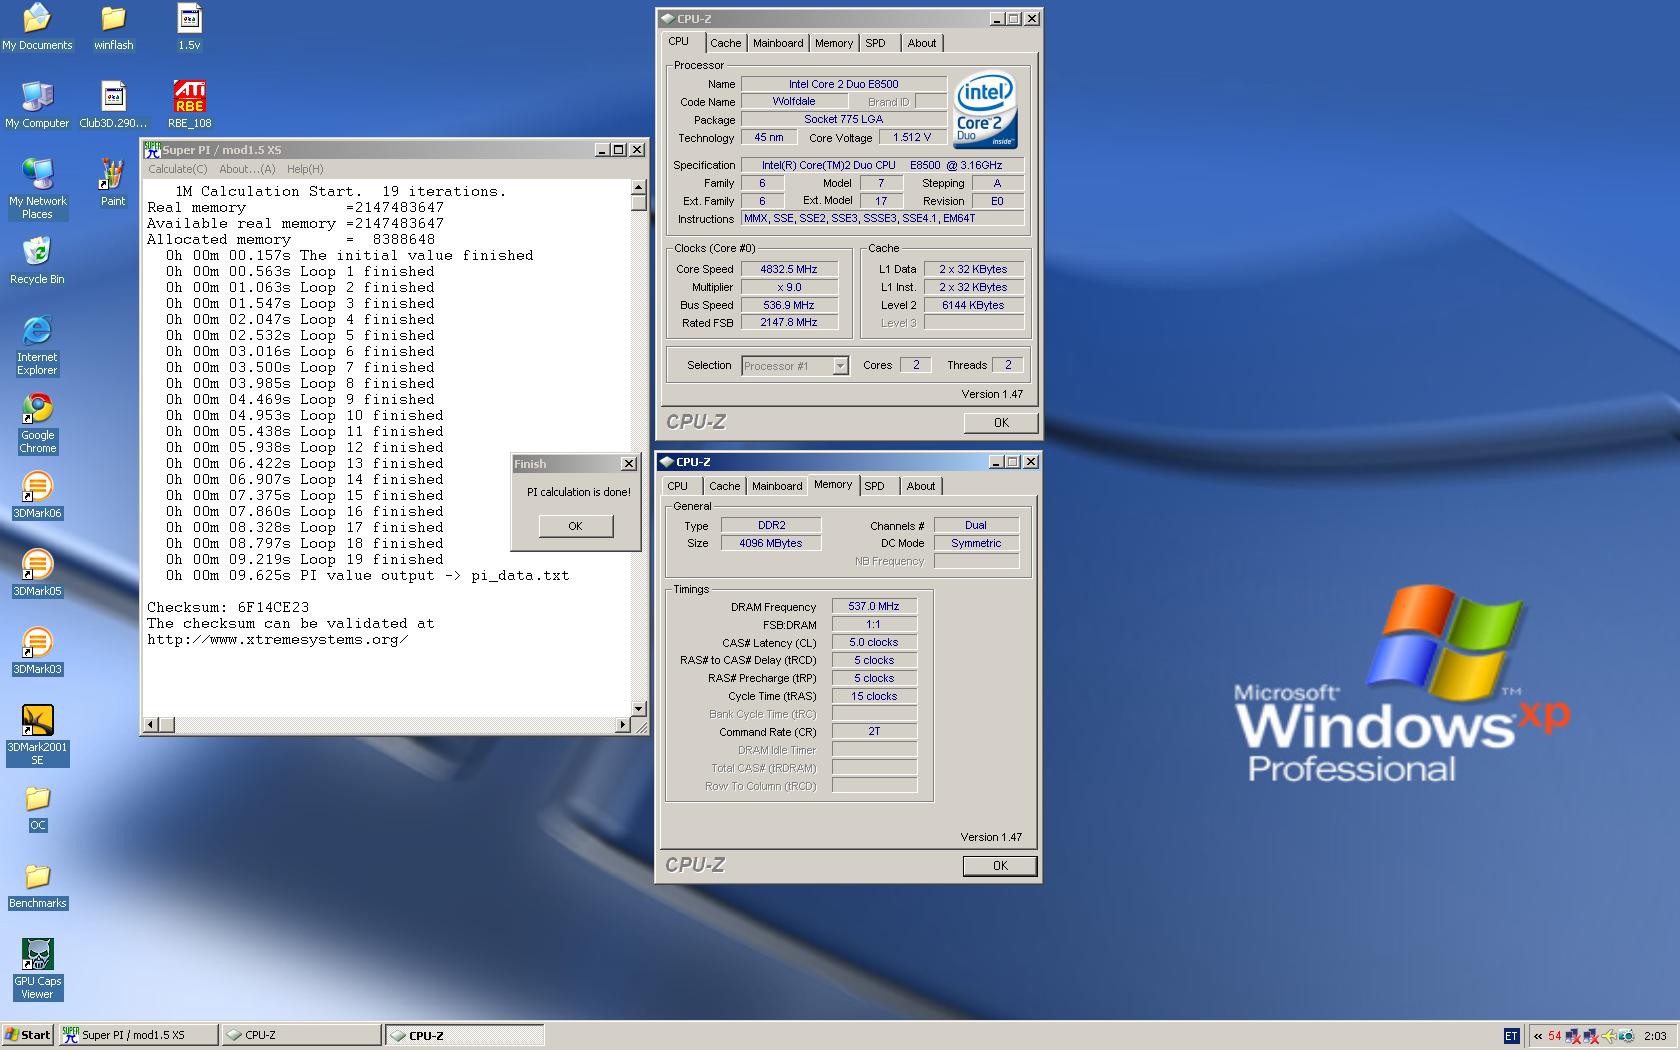The height and width of the screenshot is (1050, 1680).
Task: Open the OC folder icon
Action: tap(37, 808)
